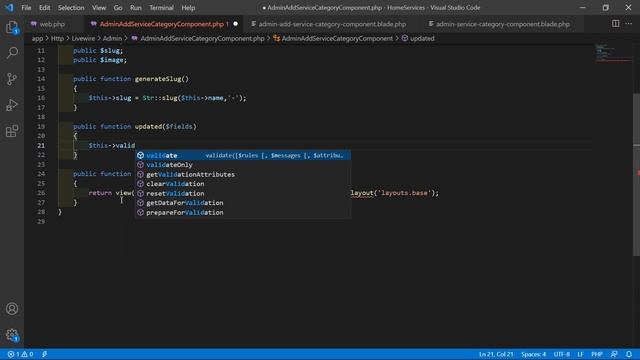Open the Search view in activity bar

tap(12, 53)
